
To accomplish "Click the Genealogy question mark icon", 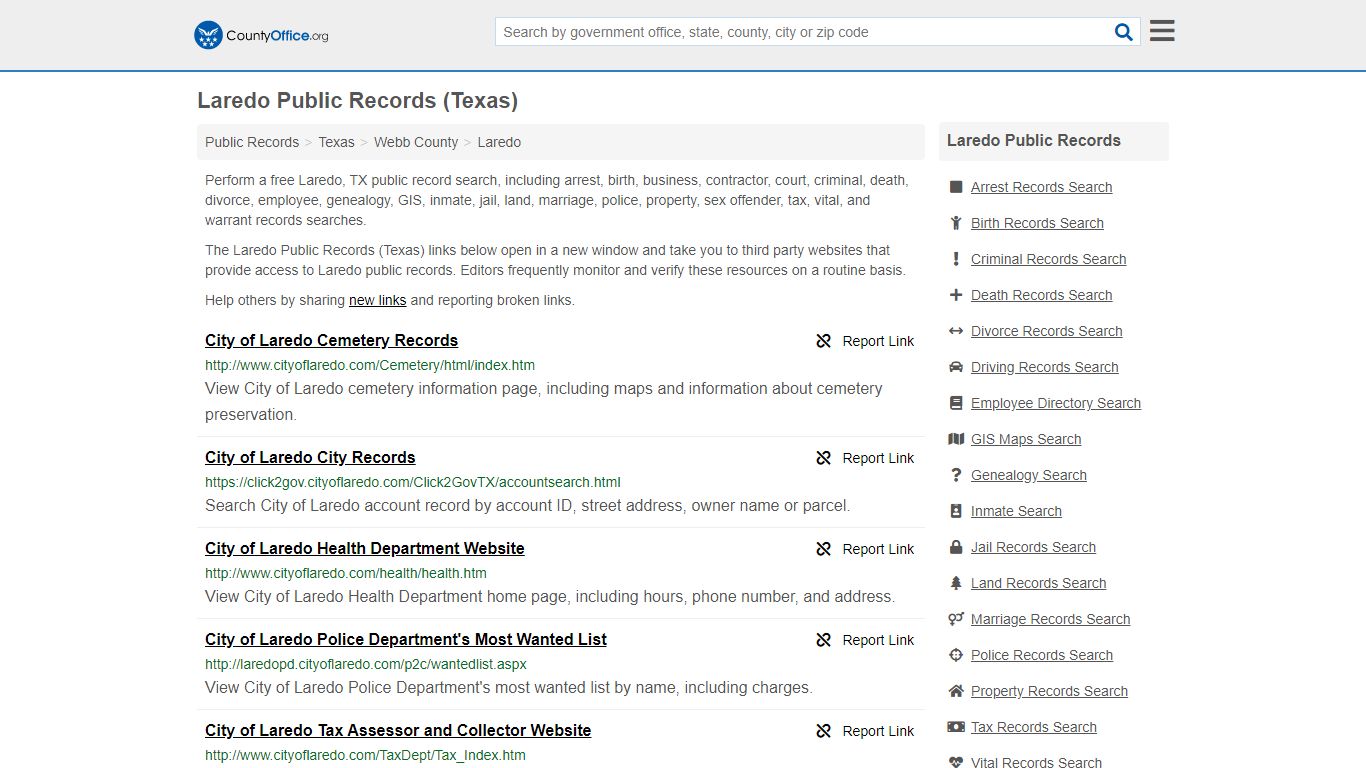I will point(956,475).
